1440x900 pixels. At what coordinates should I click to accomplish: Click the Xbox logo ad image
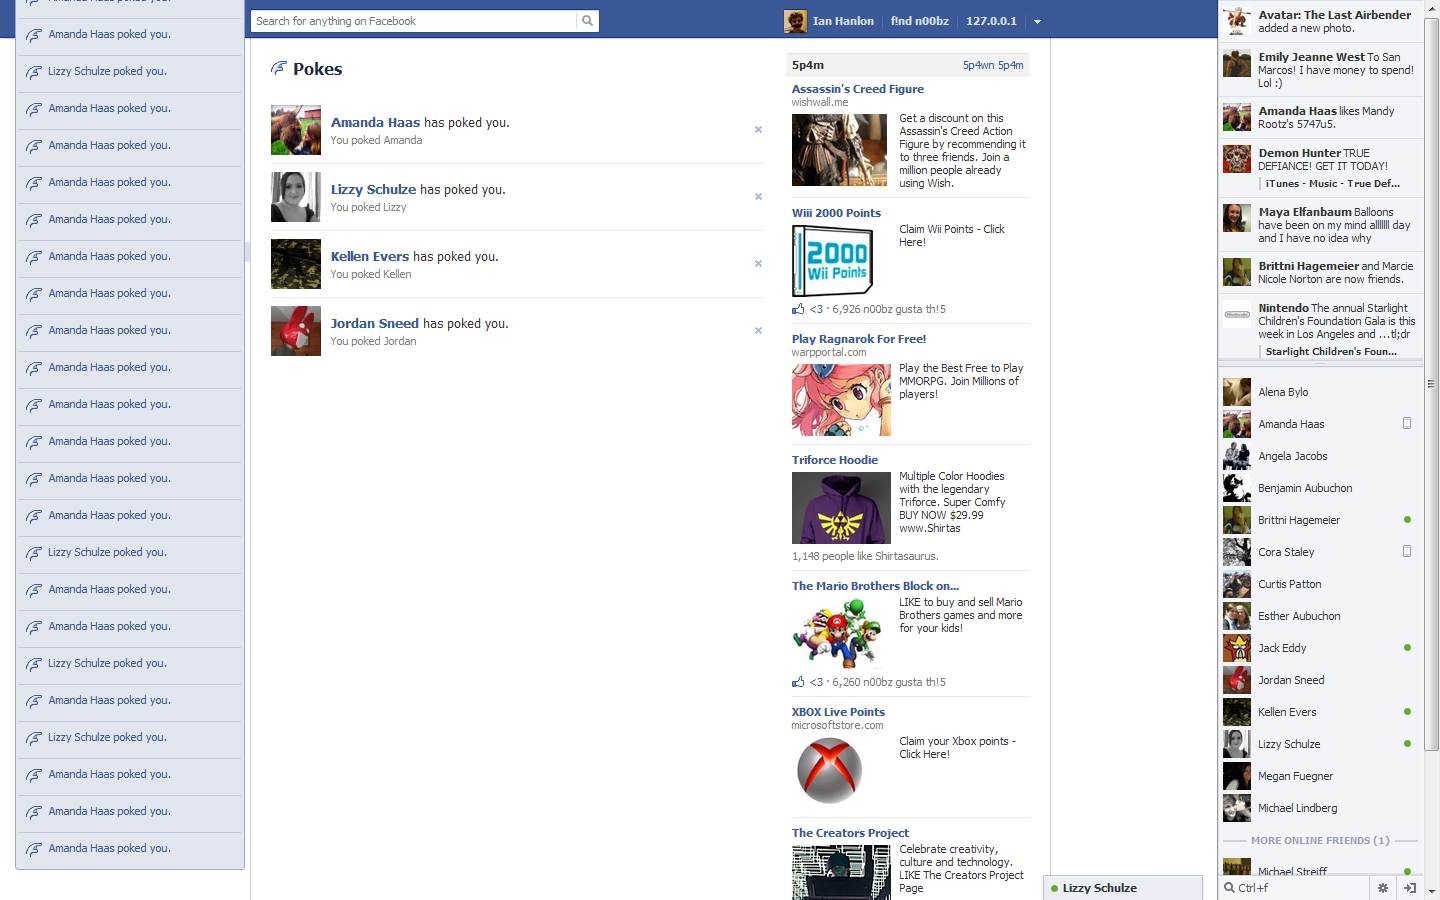pyautogui.click(x=830, y=771)
